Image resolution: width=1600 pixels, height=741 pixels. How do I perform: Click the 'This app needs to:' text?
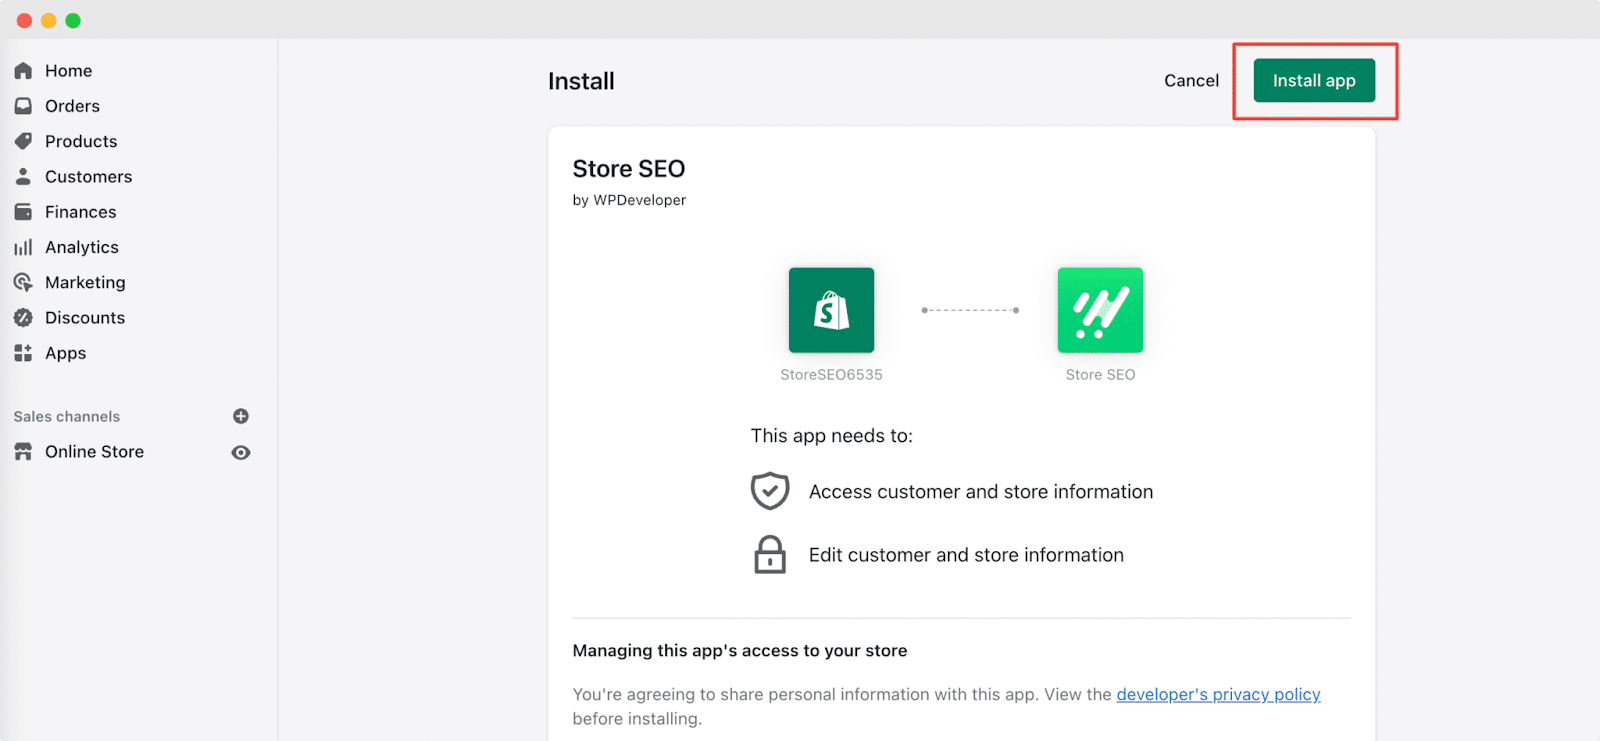(x=831, y=436)
